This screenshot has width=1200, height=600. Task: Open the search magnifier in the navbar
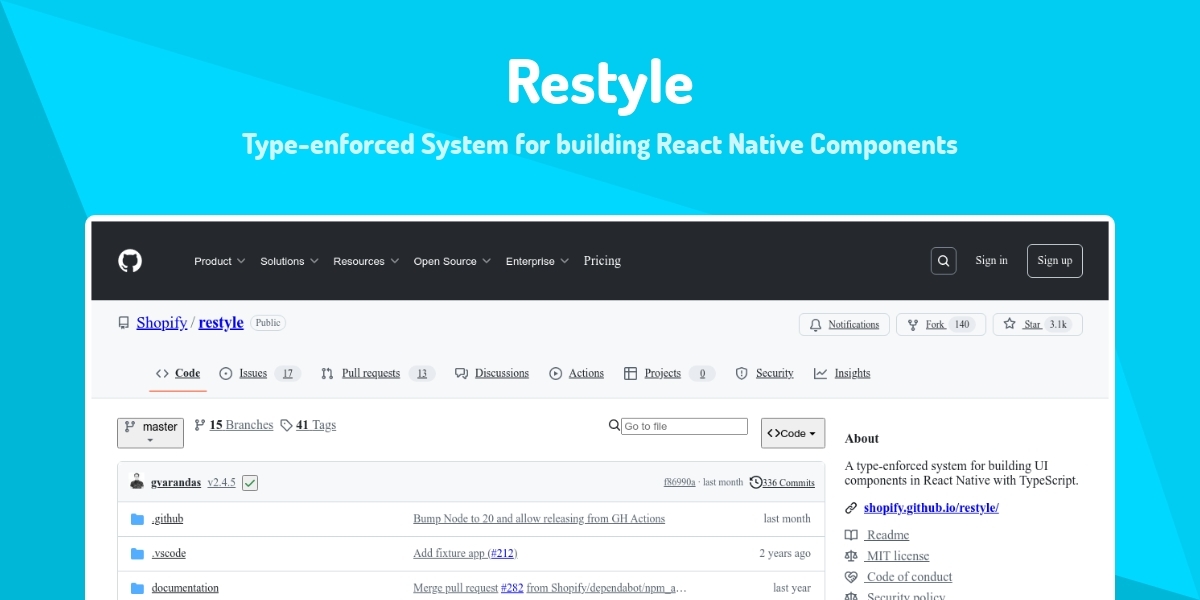pos(943,260)
